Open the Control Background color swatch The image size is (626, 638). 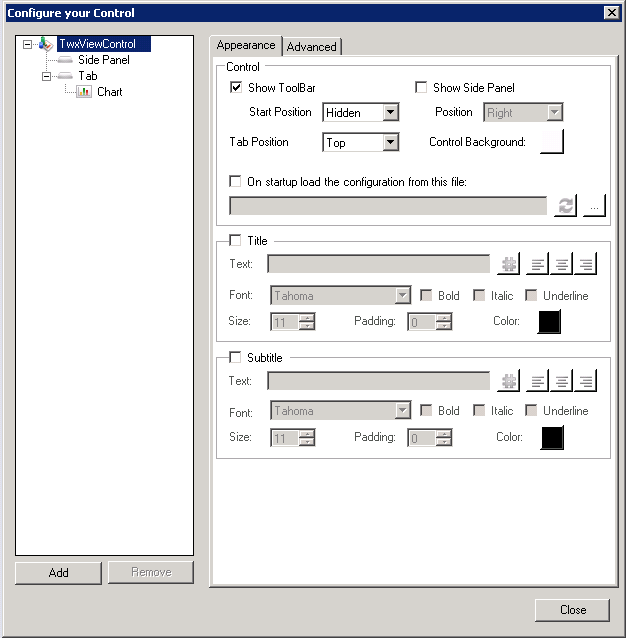click(x=552, y=142)
